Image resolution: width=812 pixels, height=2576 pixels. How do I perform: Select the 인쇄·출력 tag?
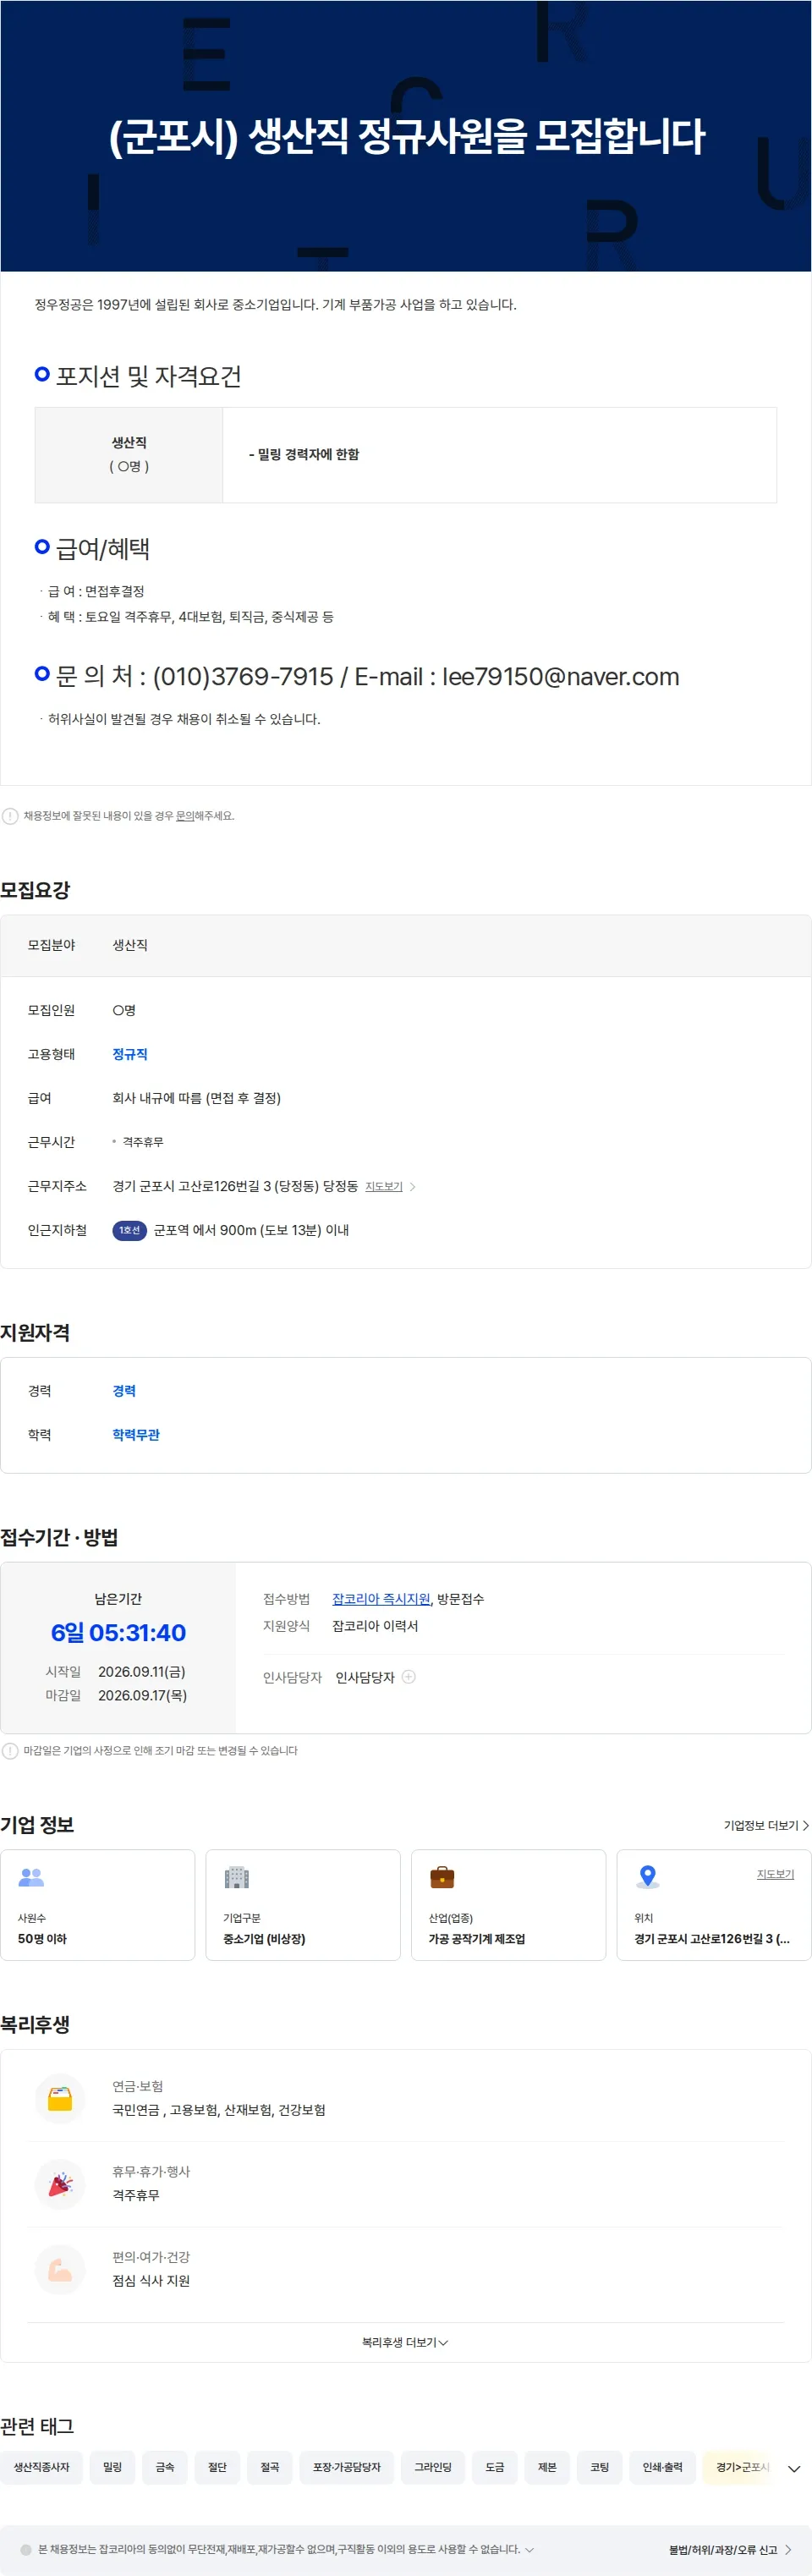coord(663,2467)
